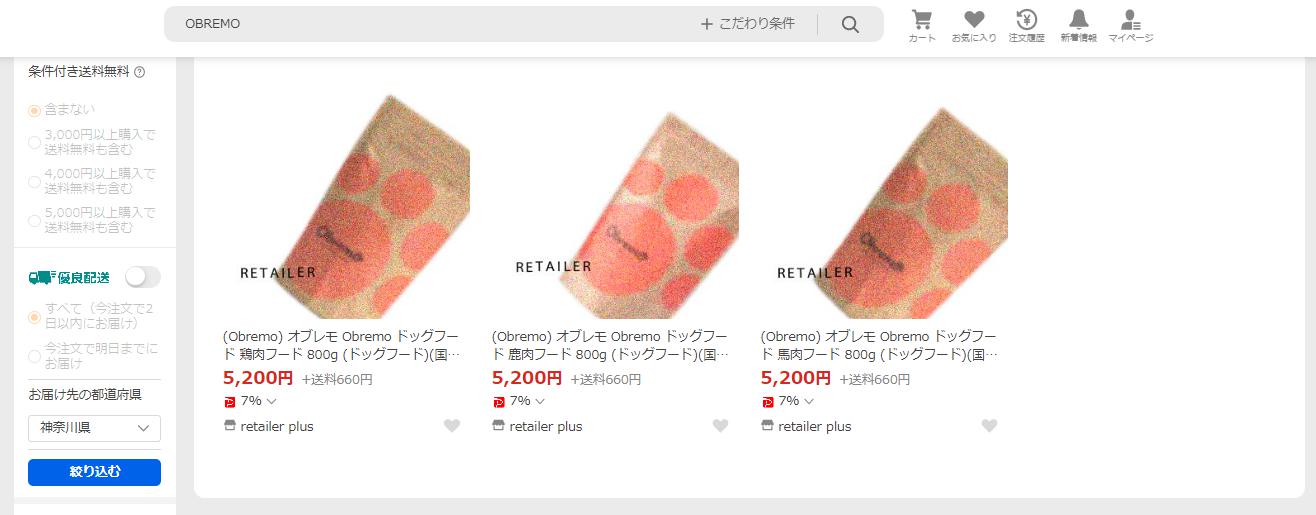
Task: Toggle the 優良配送 switch
Action: pyautogui.click(x=143, y=277)
